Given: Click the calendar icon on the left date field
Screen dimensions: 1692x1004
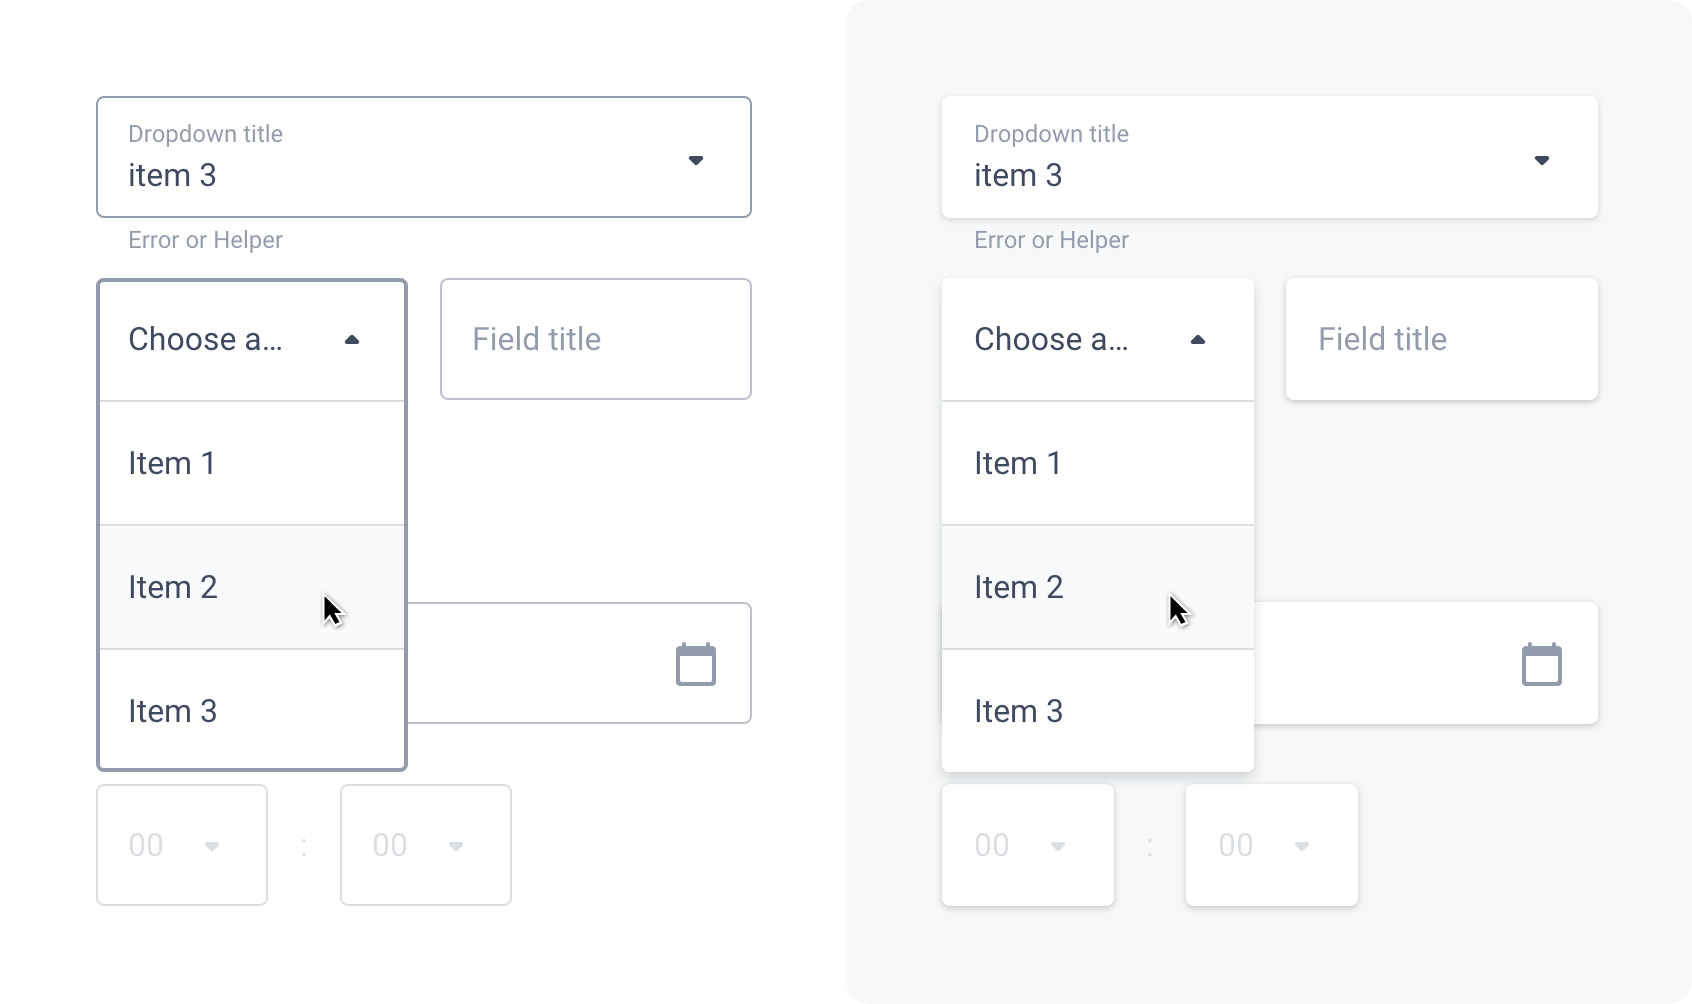Looking at the screenshot, I should [x=696, y=663].
